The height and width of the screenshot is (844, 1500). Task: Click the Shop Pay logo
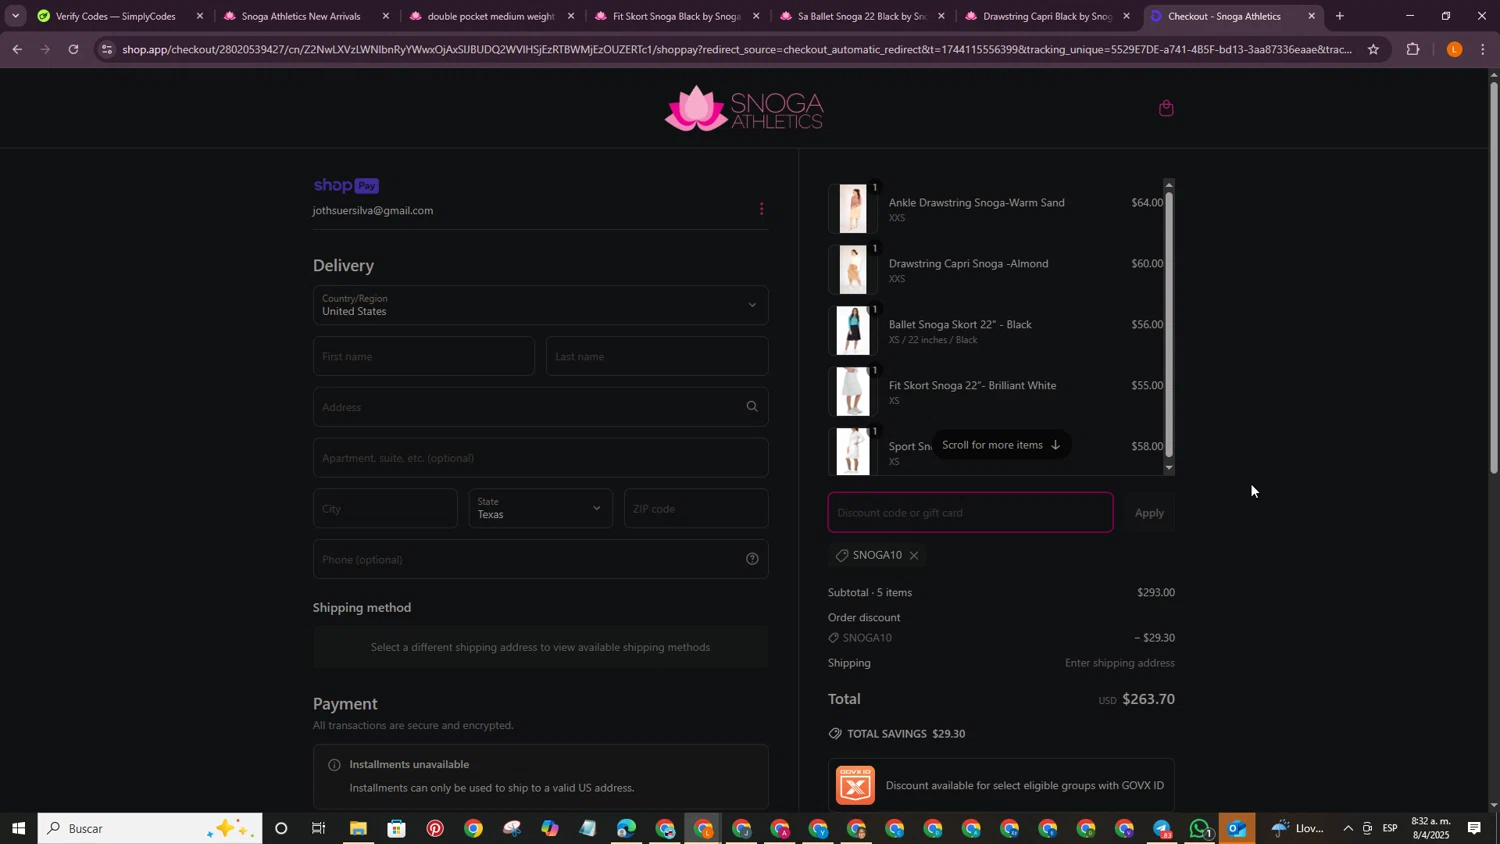coord(346,186)
